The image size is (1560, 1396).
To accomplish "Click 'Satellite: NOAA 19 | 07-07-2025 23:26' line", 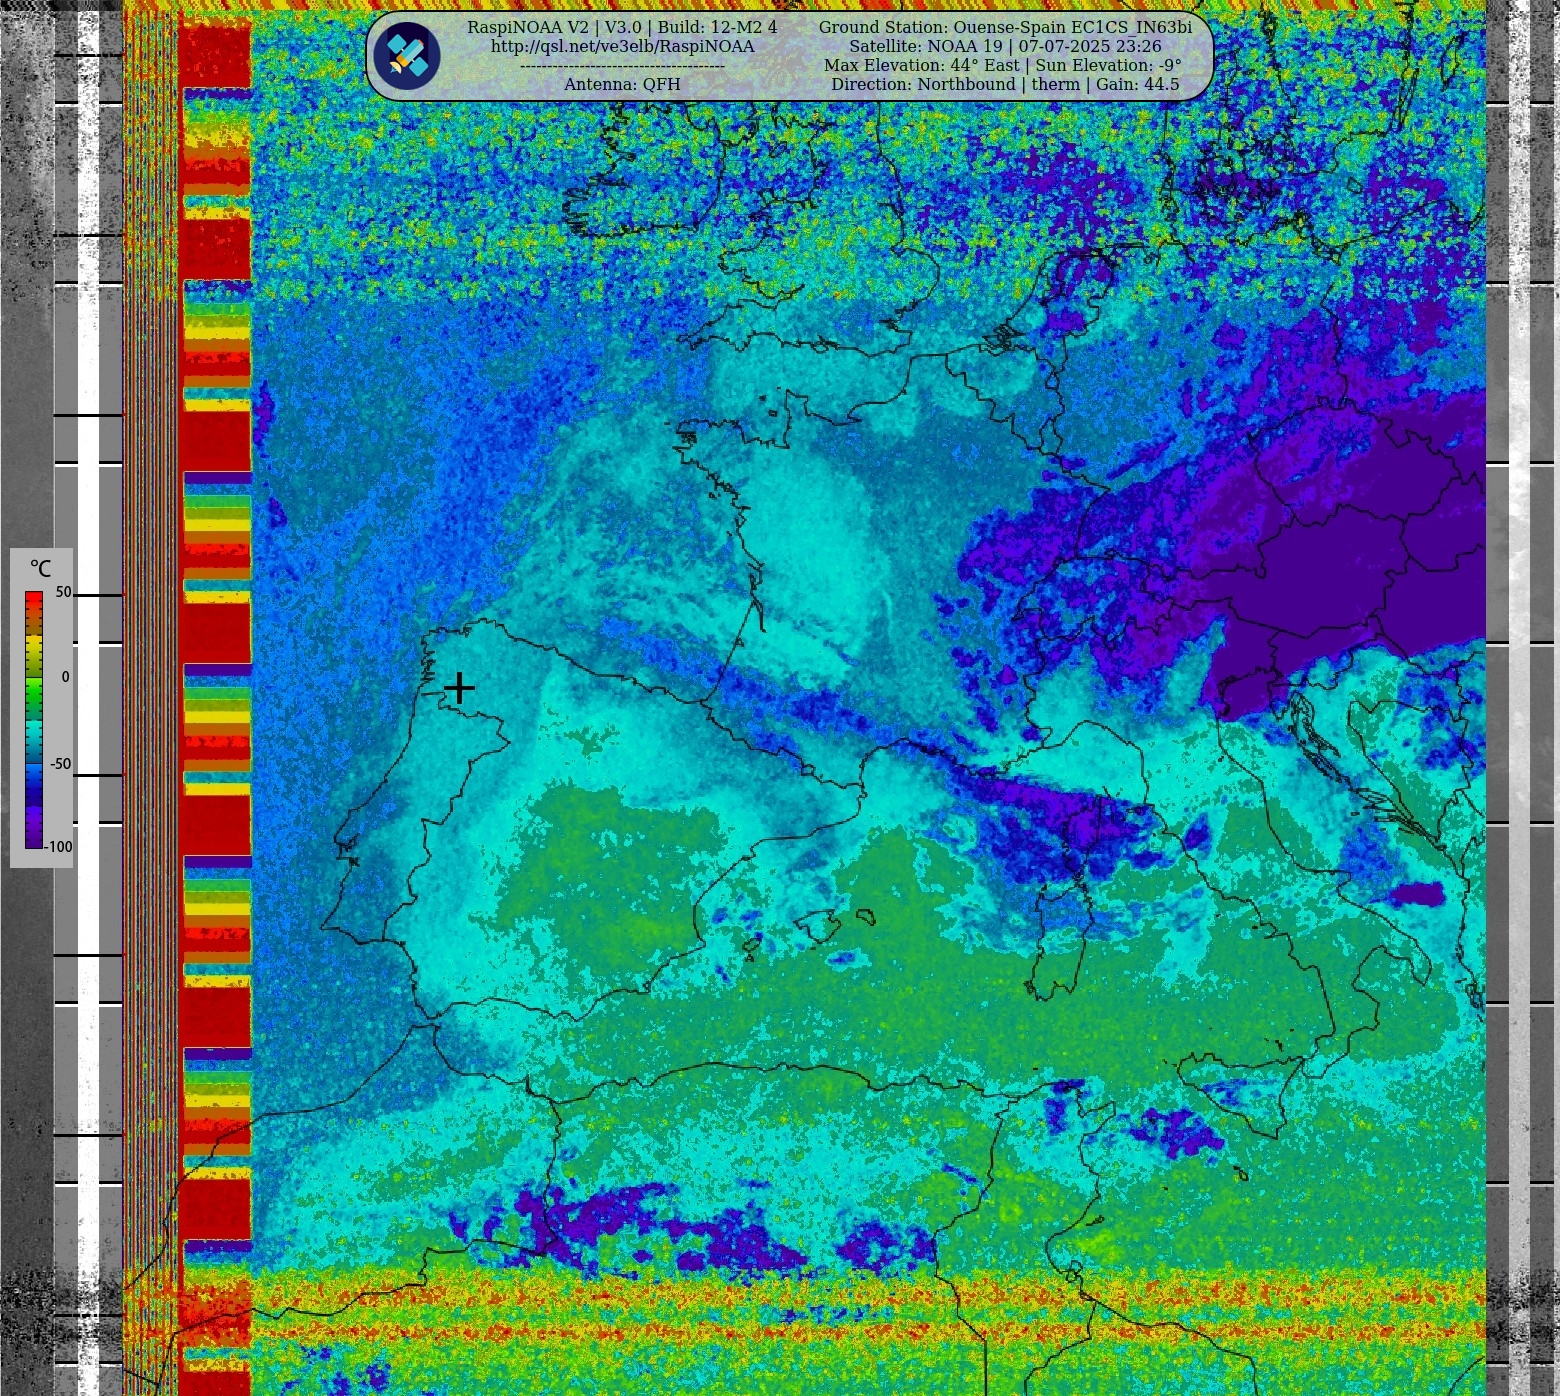I will point(1005,46).
